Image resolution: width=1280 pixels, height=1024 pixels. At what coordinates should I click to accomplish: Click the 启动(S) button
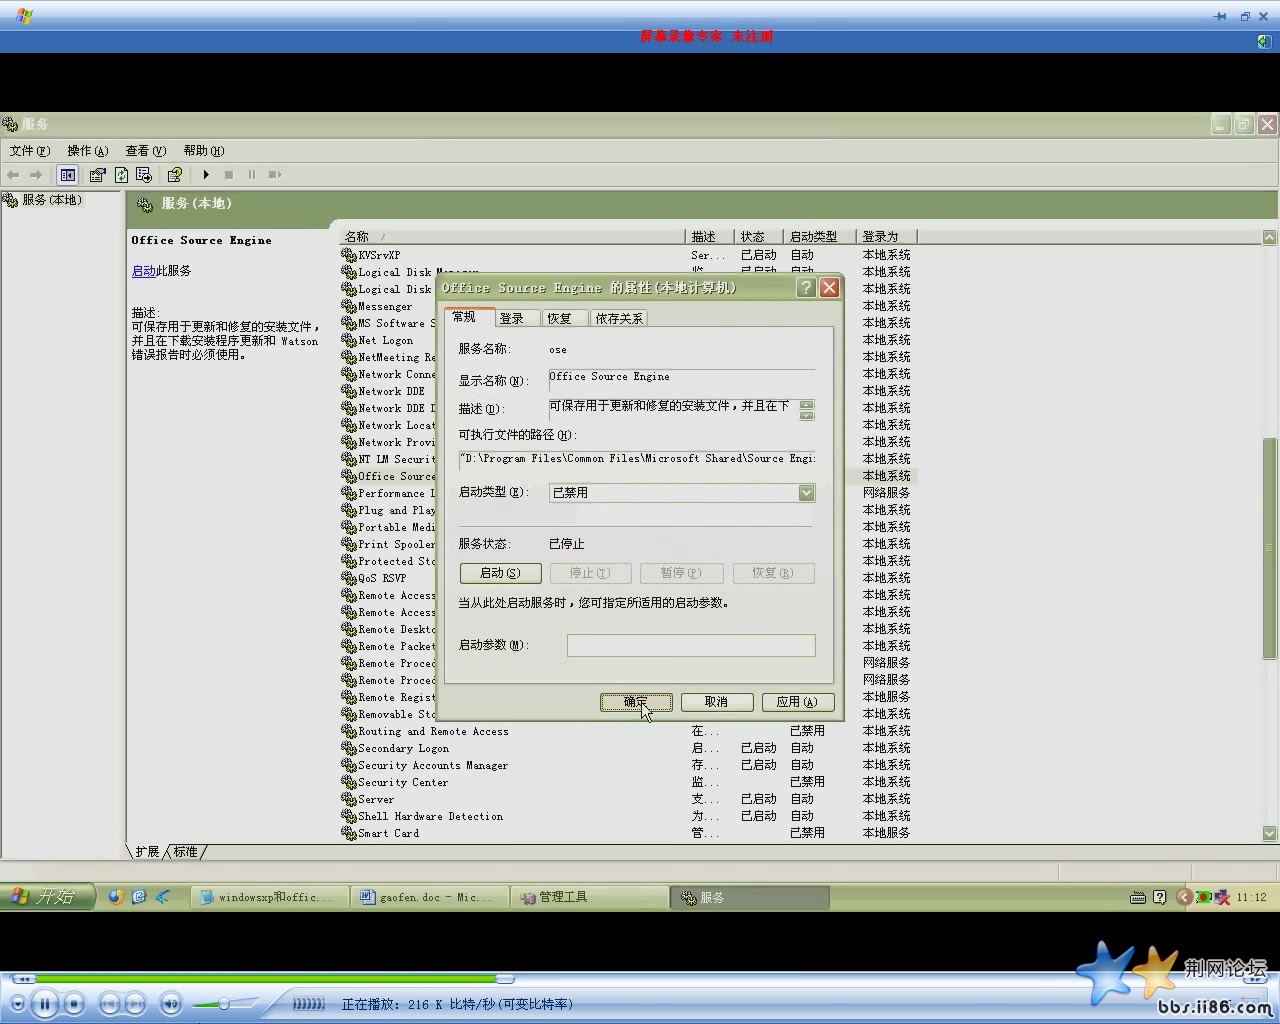500,573
